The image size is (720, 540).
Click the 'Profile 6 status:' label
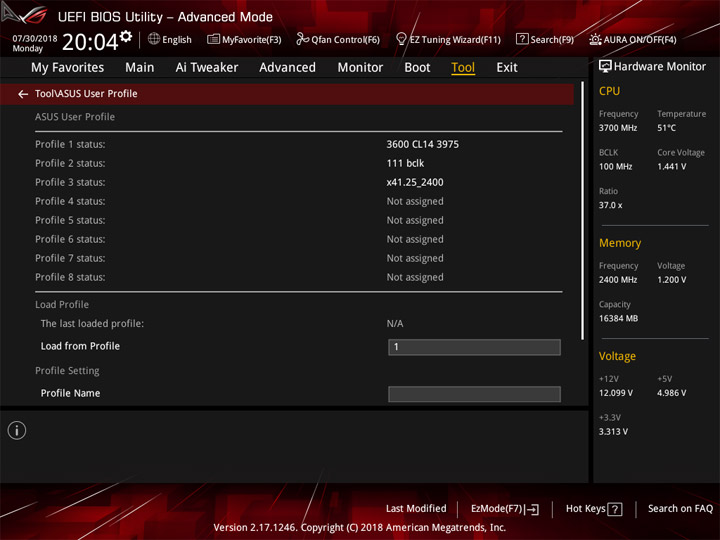tap(70, 239)
